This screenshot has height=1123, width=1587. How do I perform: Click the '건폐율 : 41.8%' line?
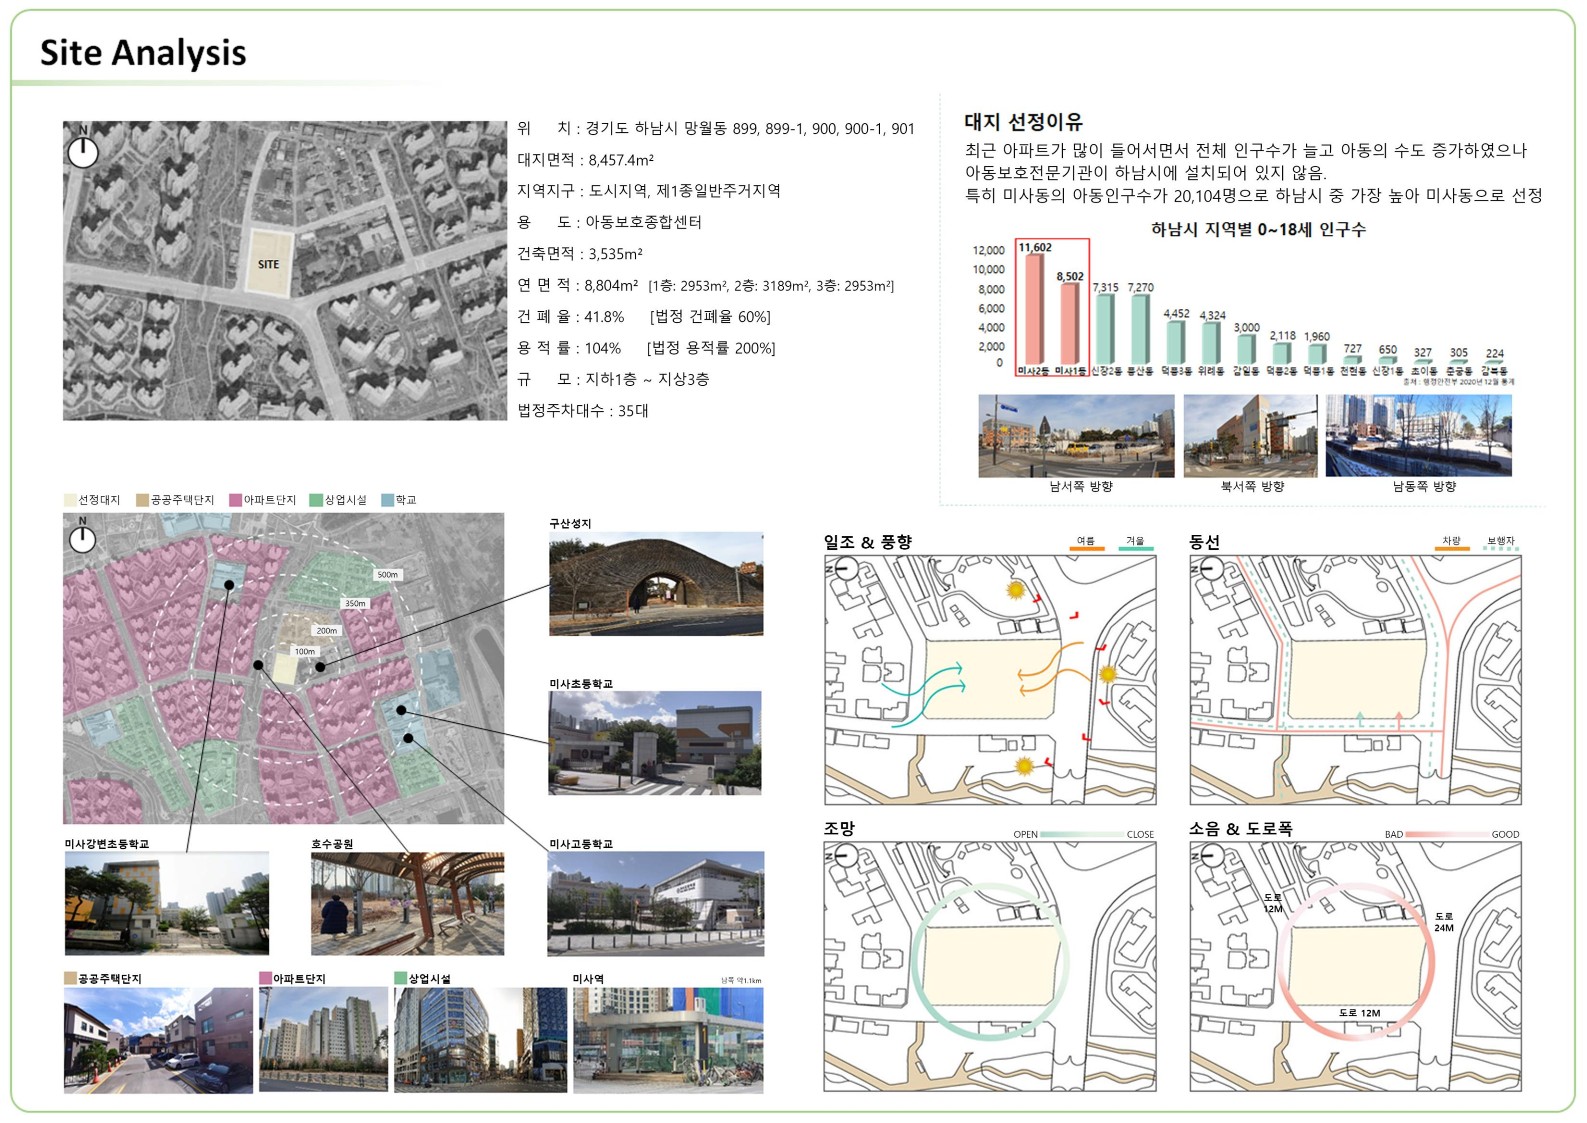pyautogui.click(x=571, y=317)
